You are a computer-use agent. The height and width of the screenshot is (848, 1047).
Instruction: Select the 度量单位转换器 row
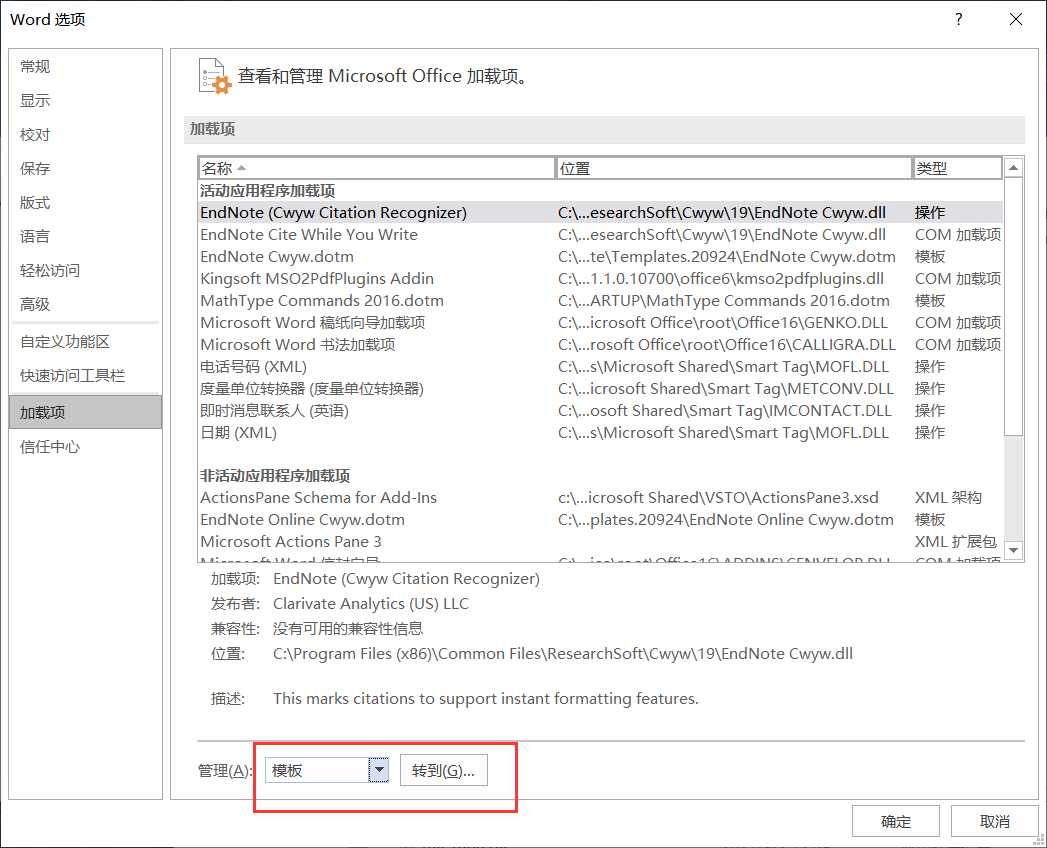click(600, 389)
